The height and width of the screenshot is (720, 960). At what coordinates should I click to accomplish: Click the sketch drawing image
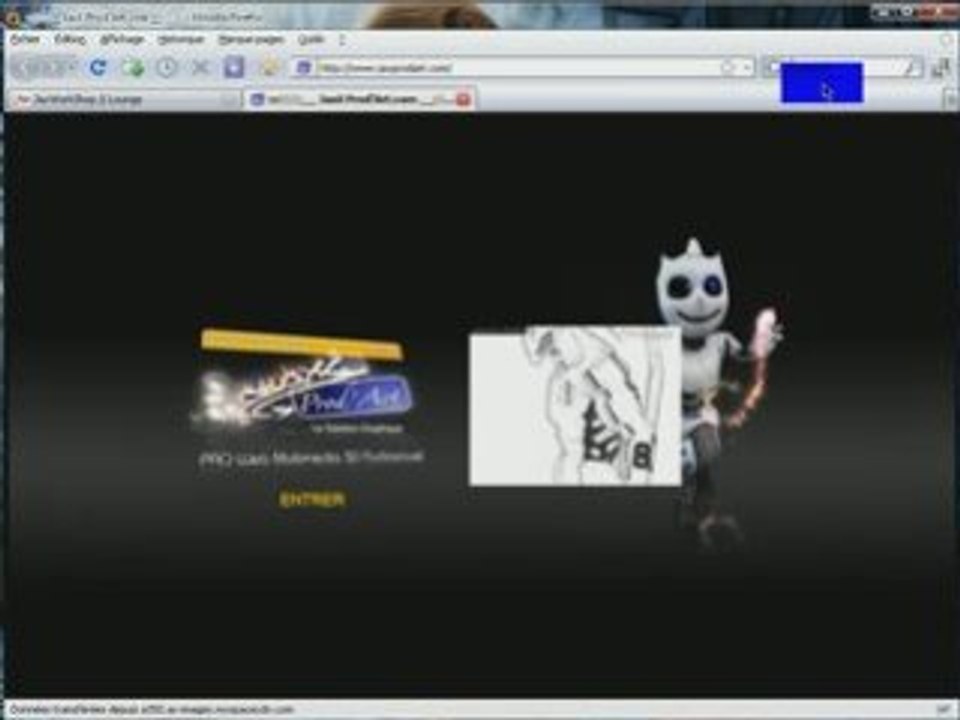coord(575,406)
